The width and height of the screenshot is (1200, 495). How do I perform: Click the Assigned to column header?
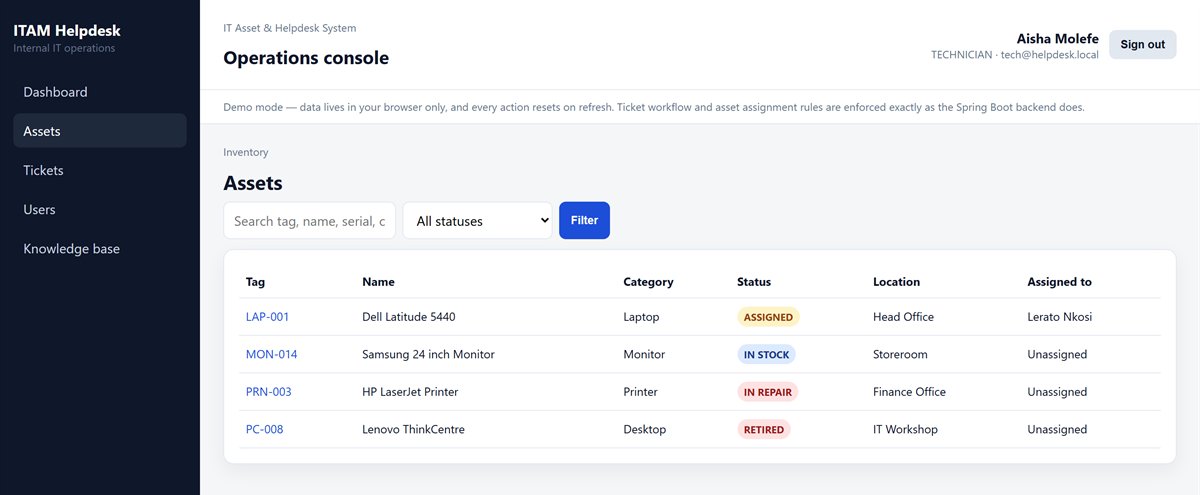pos(1059,282)
